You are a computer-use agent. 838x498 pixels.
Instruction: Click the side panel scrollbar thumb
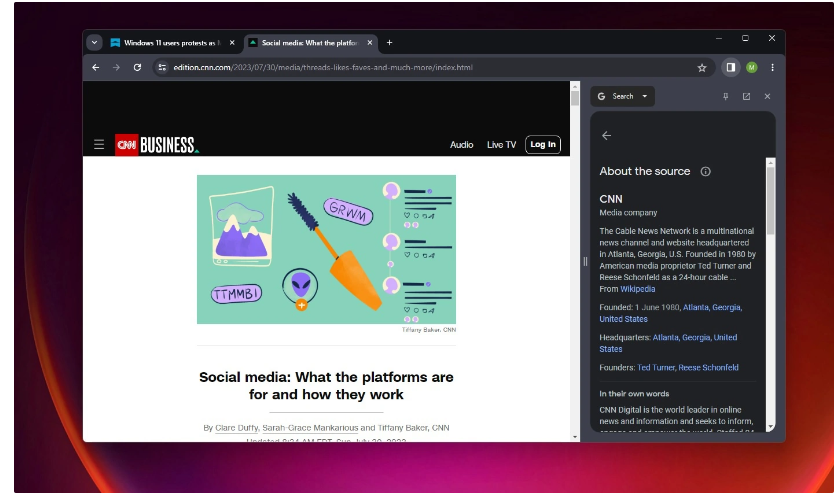click(771, 201)
